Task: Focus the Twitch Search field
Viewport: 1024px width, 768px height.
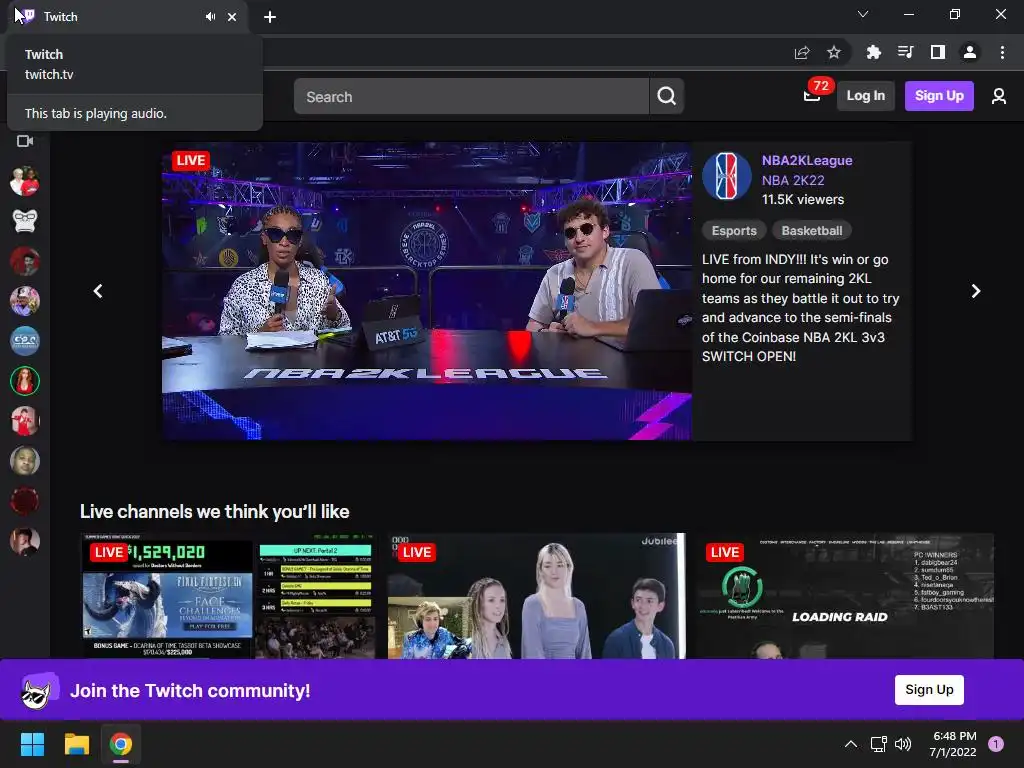Action: 471,96
